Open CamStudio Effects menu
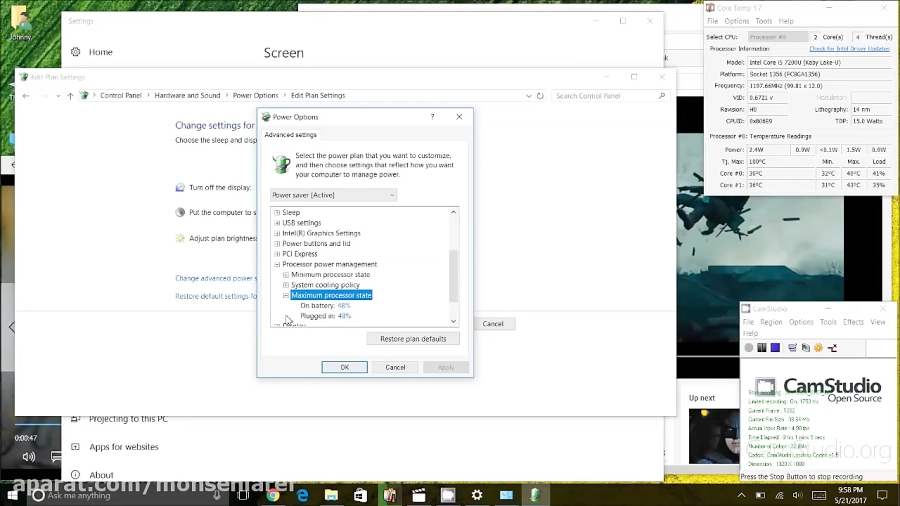This screenshot has width=900, height=506. [x=853, y=322]
